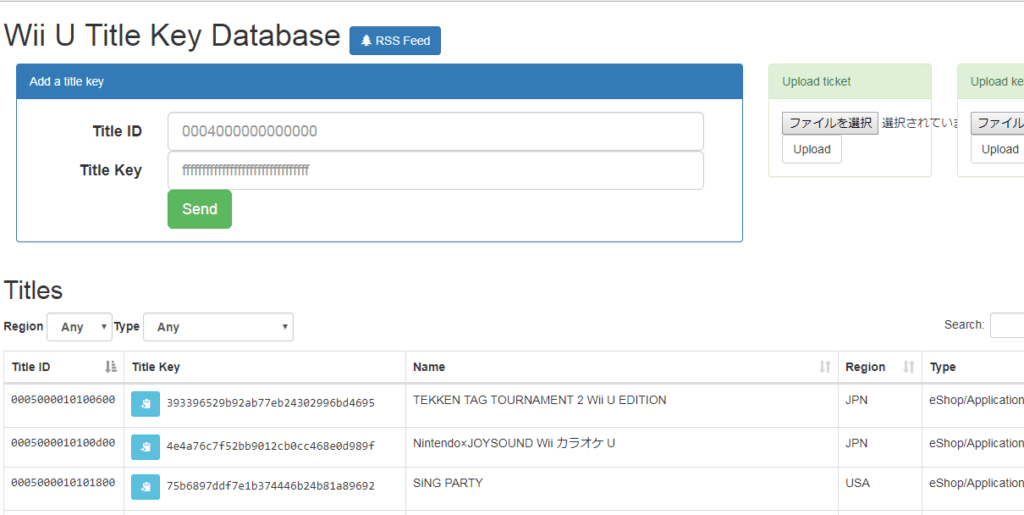Click into the Search box
Image resolution: width=1024 pixels, height=515 pixels.
[x=1007, y=325]
